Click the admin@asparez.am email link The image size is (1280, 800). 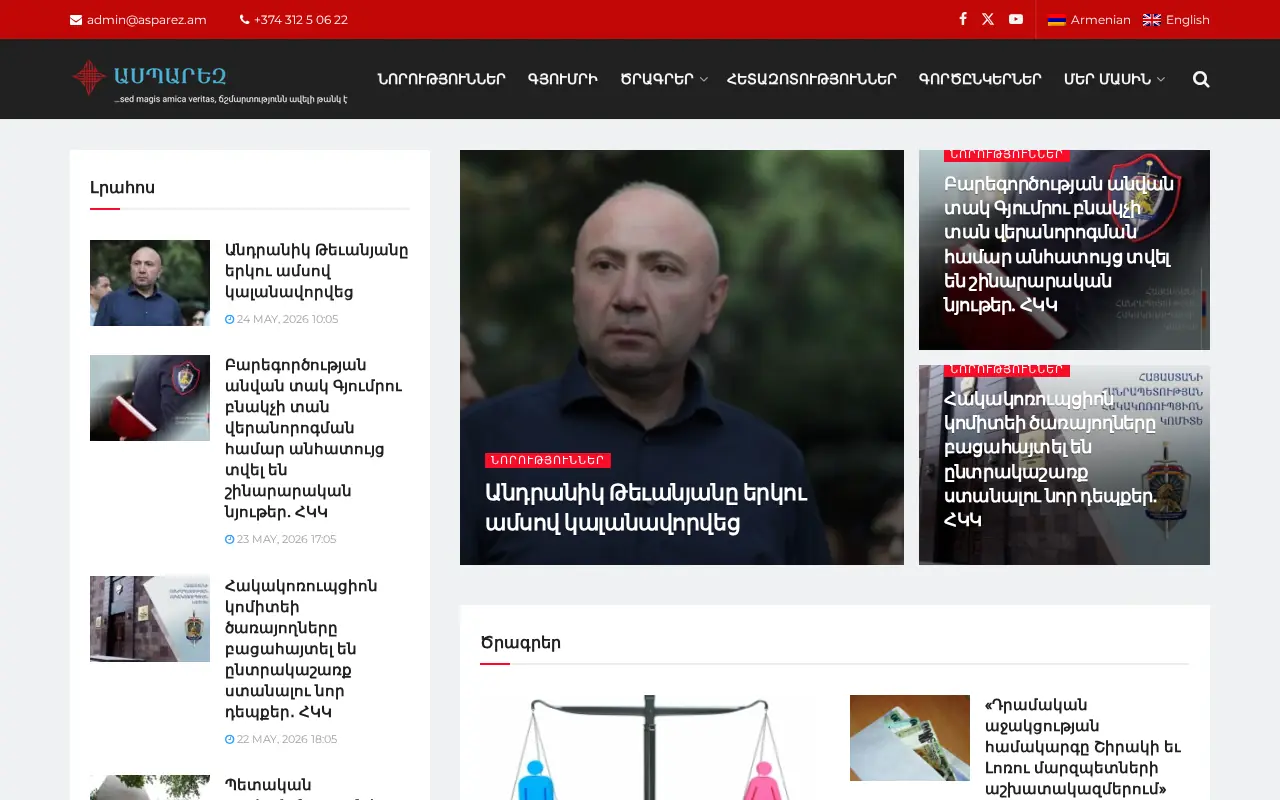pyautogui.click(x=146, y=20)
